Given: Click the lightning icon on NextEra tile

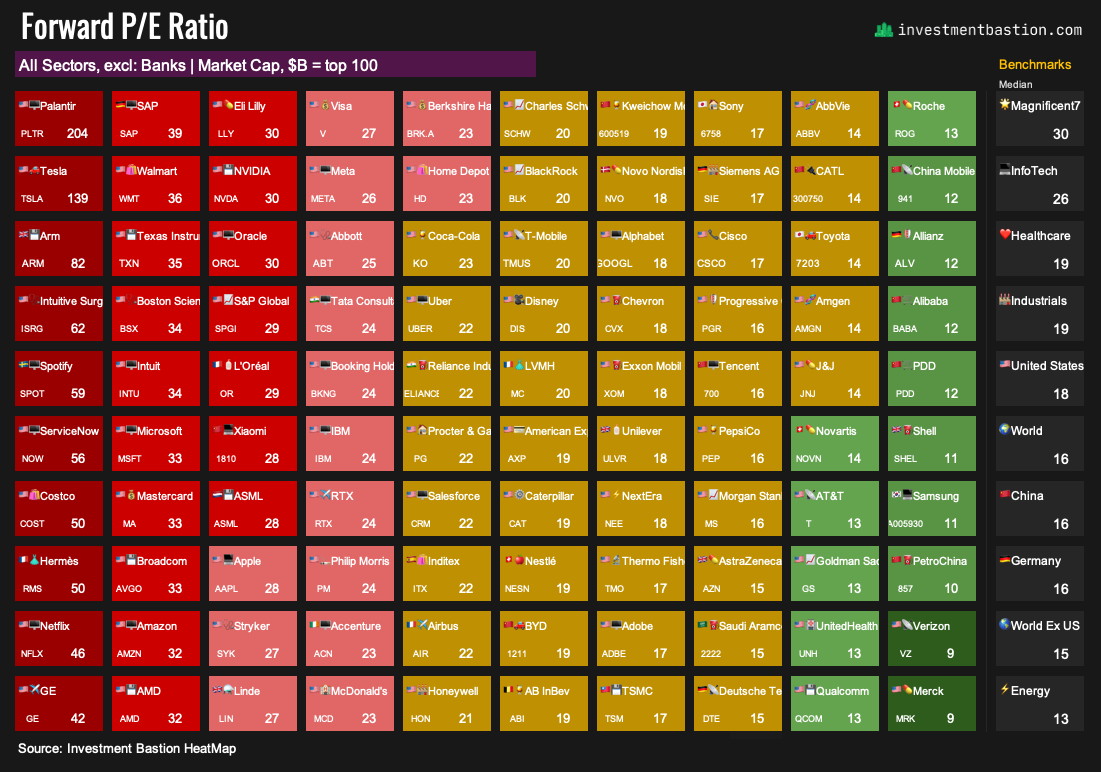Looking at the screenshot, I should point(616,495).
